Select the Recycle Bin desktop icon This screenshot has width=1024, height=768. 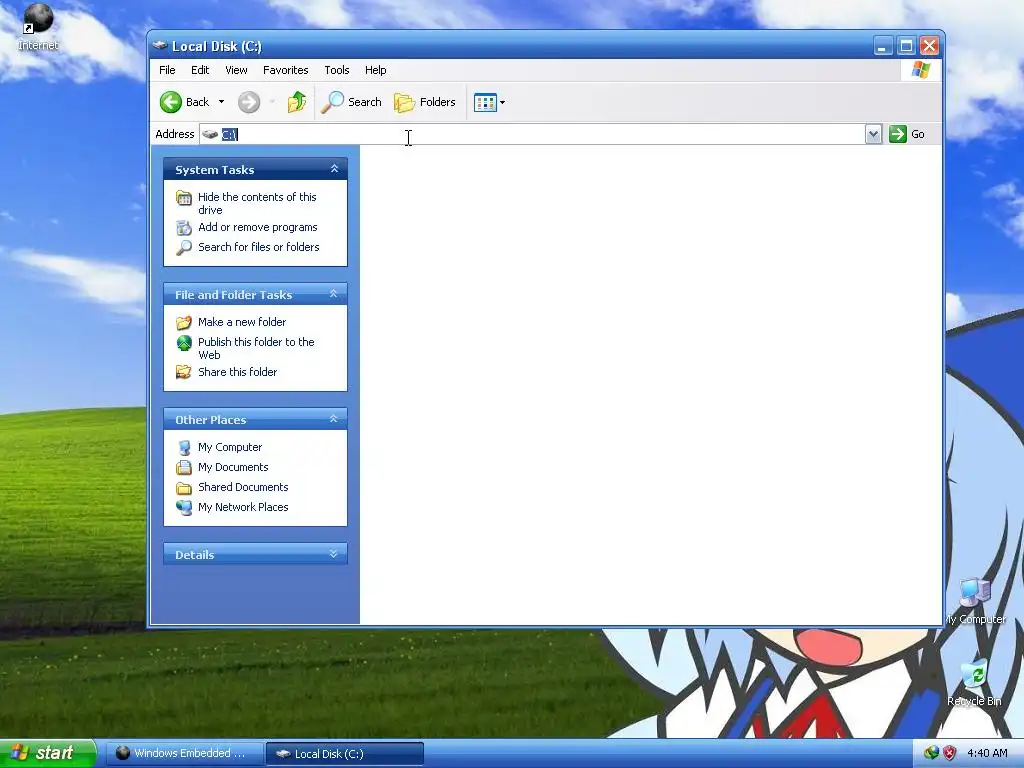click(x=974, y=683)
